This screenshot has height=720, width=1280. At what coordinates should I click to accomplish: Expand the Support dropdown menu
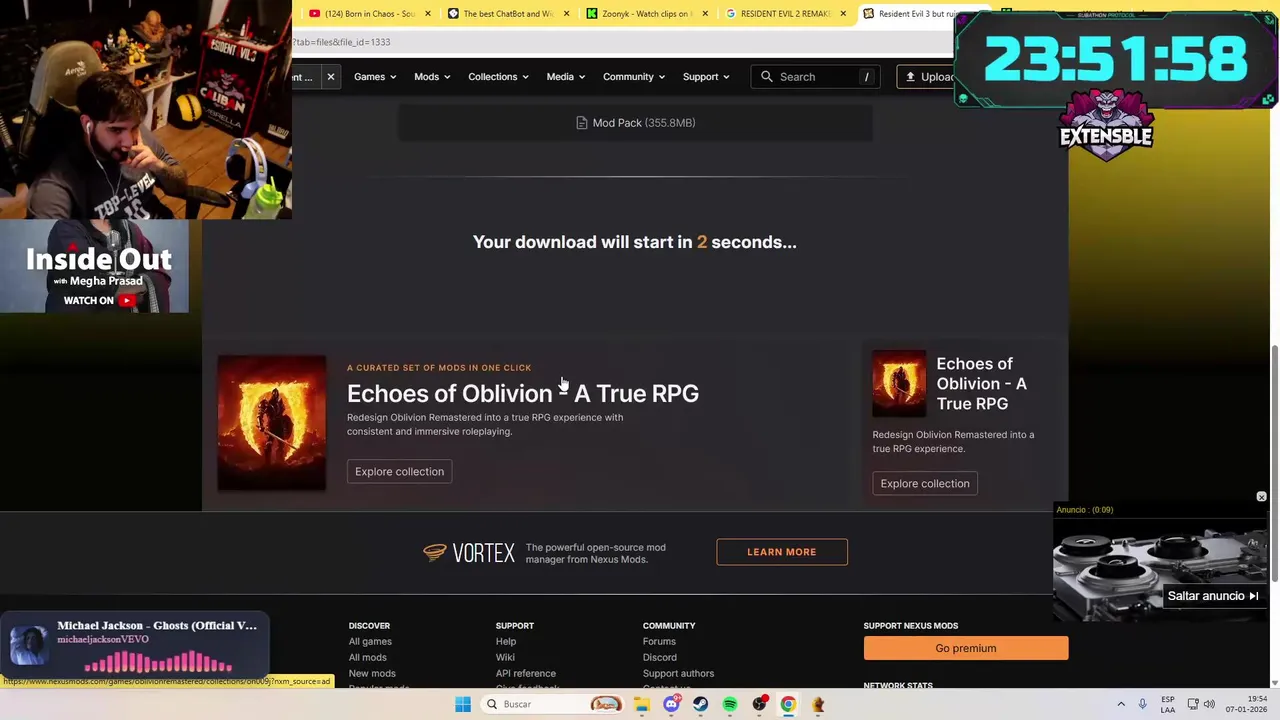point(706,77)
